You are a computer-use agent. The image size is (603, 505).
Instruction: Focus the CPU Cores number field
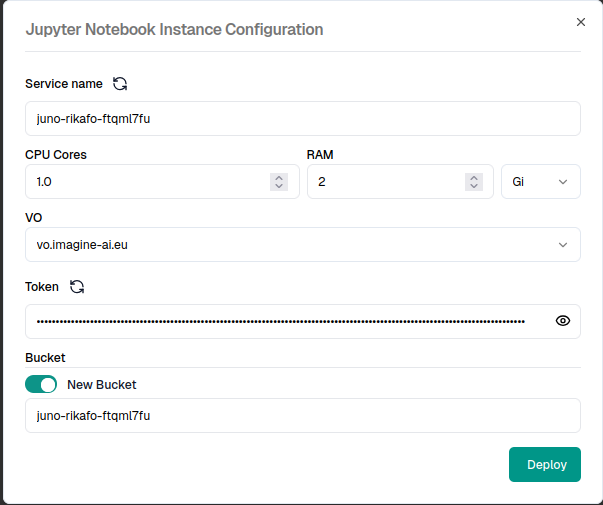(162, 182)
